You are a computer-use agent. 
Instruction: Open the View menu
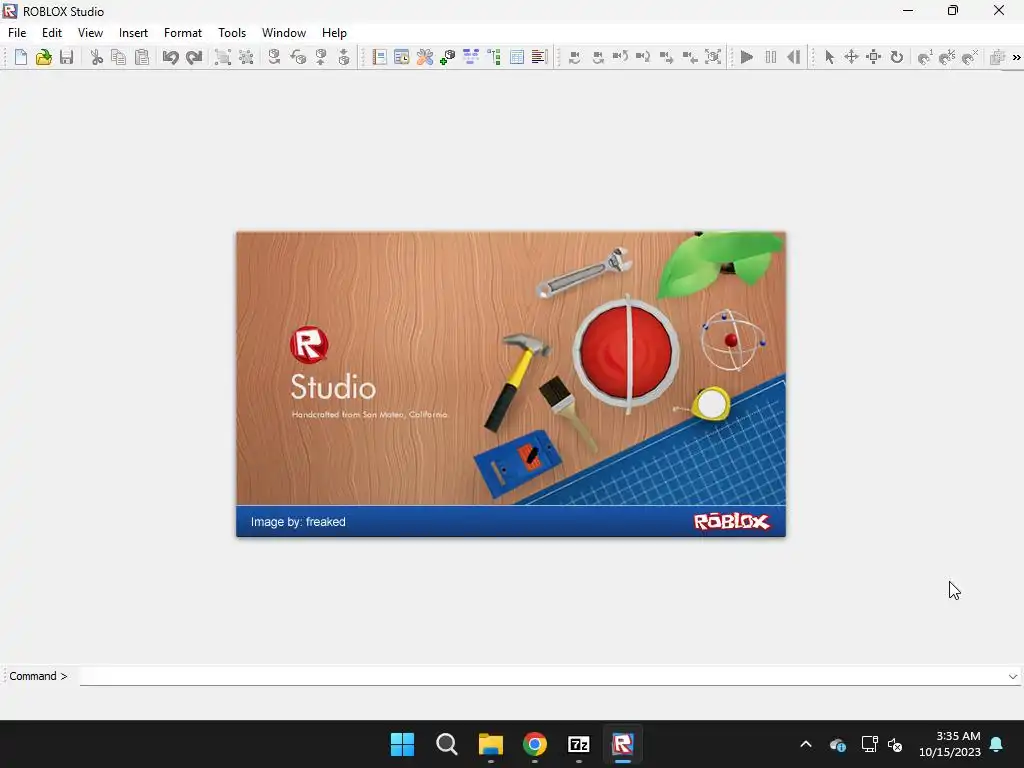90,33
